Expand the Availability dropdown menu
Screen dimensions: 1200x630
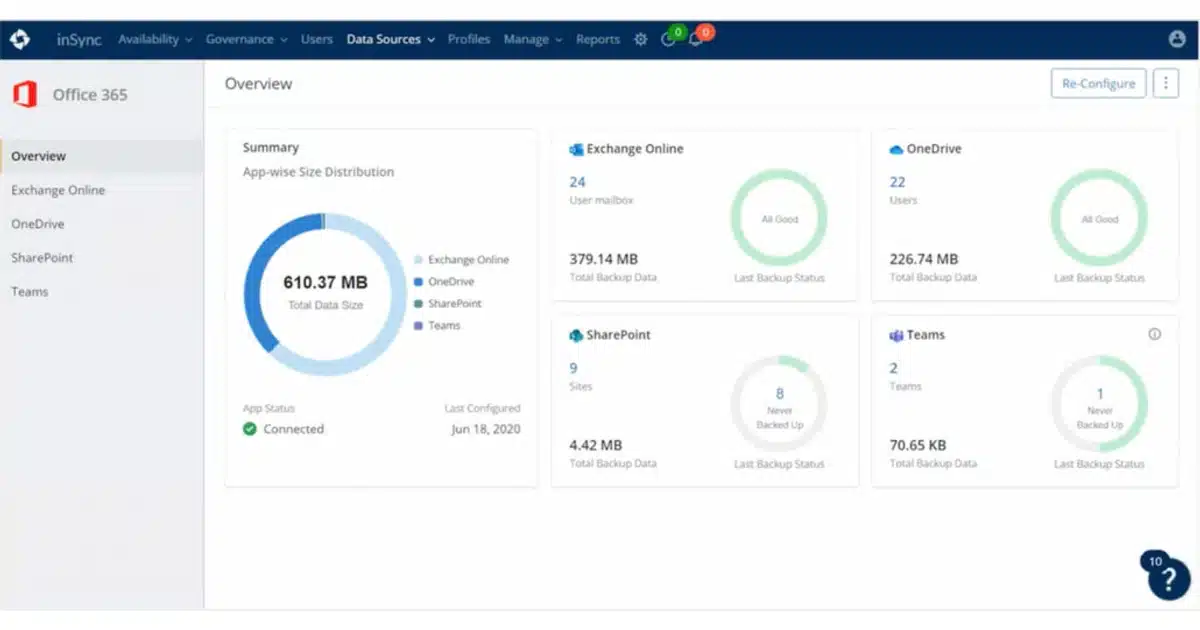click(155, 40)
